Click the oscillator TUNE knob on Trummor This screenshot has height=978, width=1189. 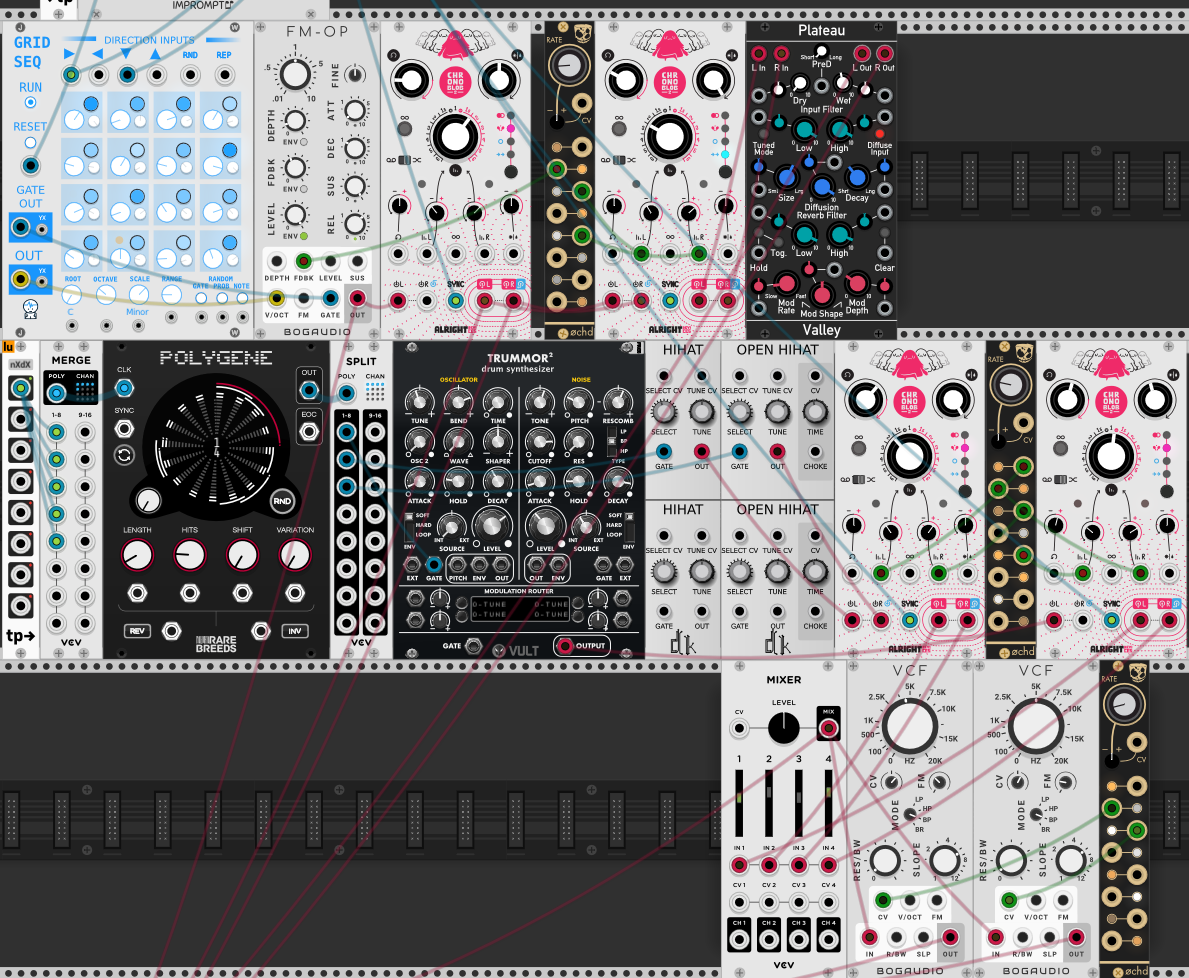coord(419,401)
